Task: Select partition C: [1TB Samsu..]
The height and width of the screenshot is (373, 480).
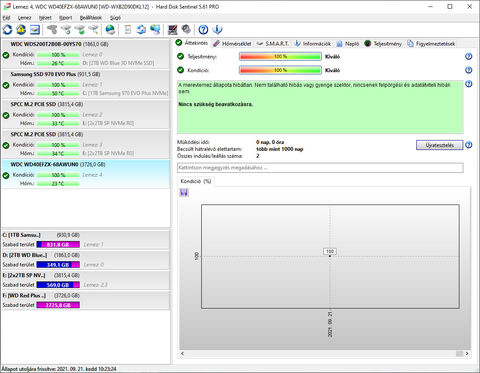Action: click(x=85, y=240)
